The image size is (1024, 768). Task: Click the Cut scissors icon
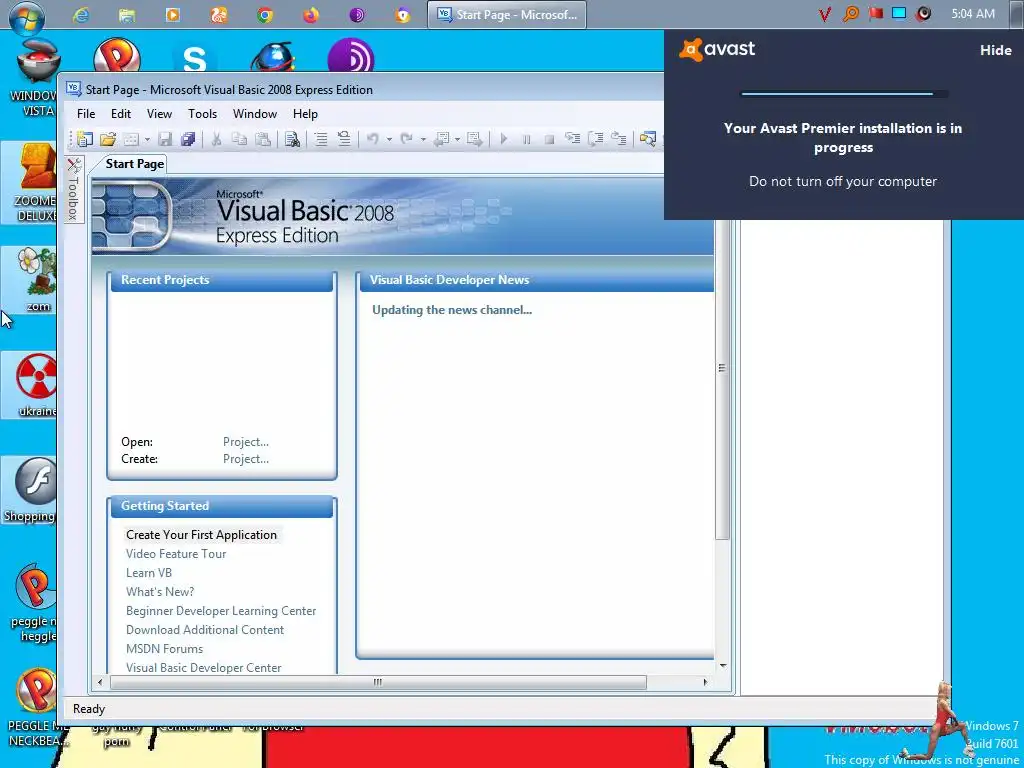pos(216,139)
